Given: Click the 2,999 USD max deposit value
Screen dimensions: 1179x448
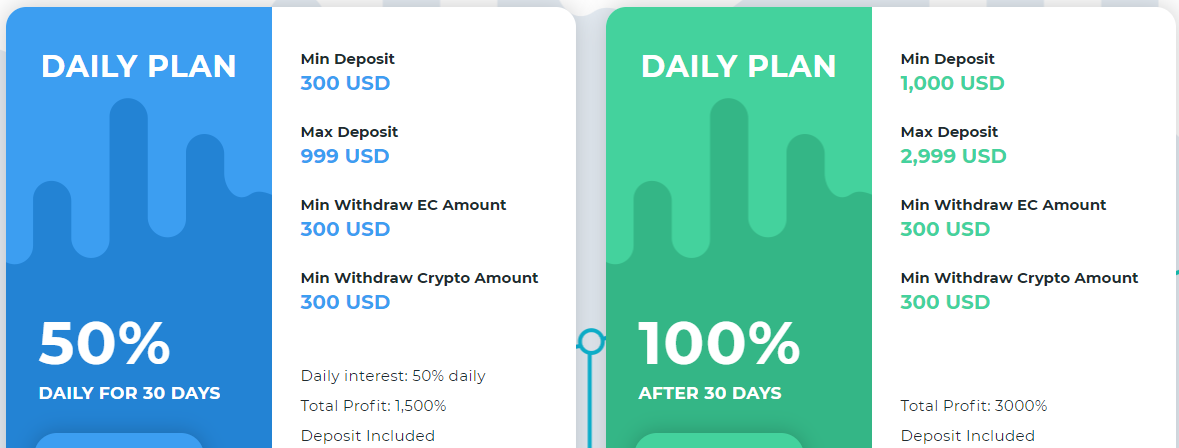Looking at the screenshot, I should click(953, 156).
